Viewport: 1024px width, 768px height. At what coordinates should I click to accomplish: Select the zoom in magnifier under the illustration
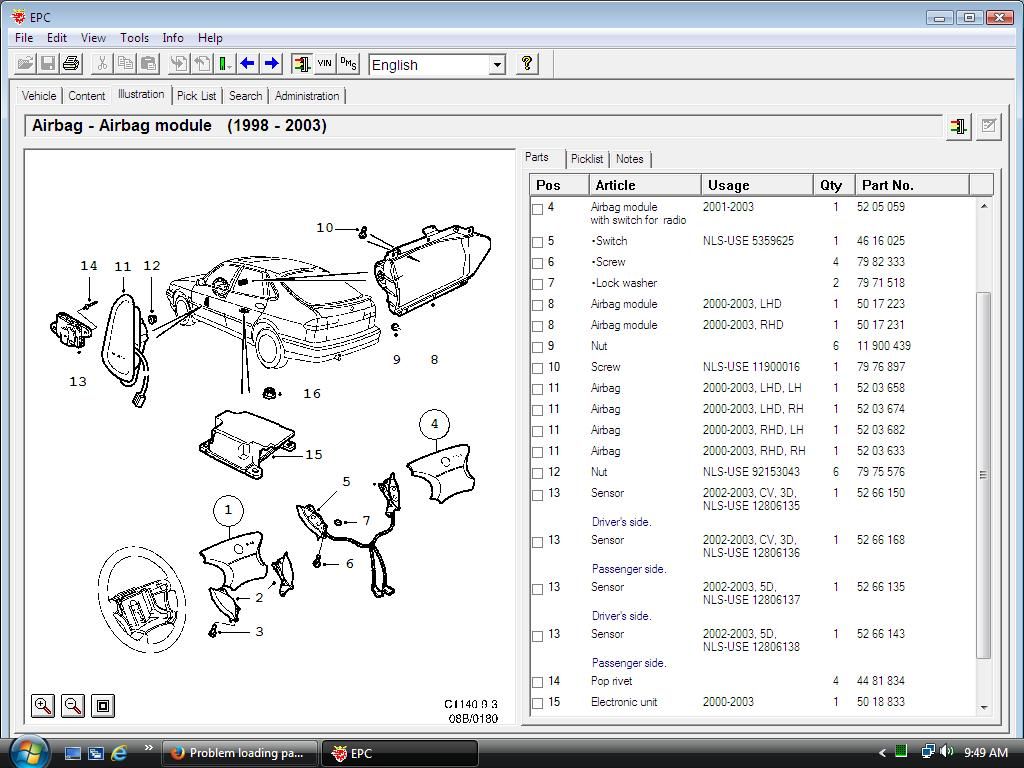click(42, 705)
